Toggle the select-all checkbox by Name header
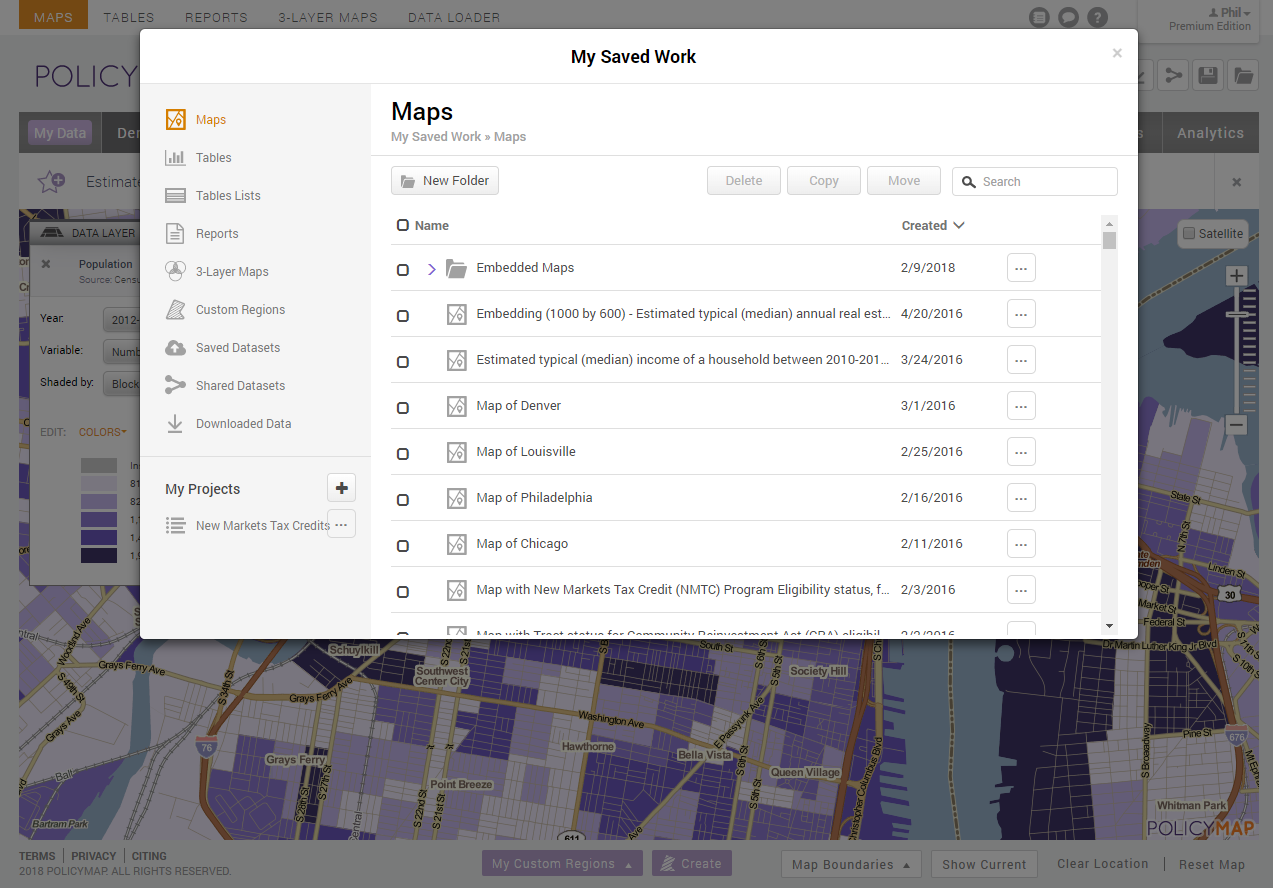The image size is (1273, 888). tap(403, 225)
